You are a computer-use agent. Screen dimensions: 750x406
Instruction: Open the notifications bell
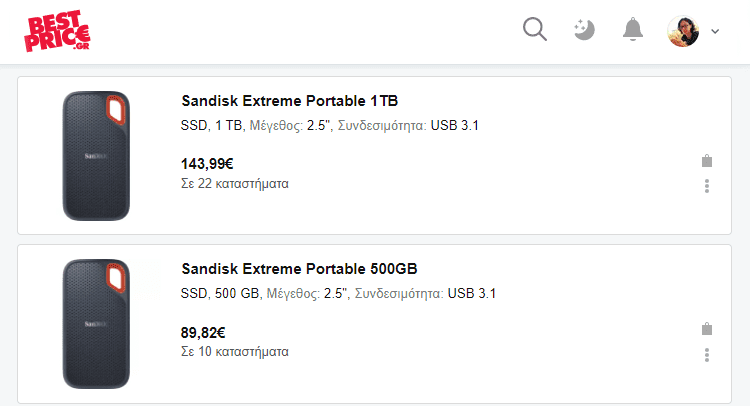point(633,30)
